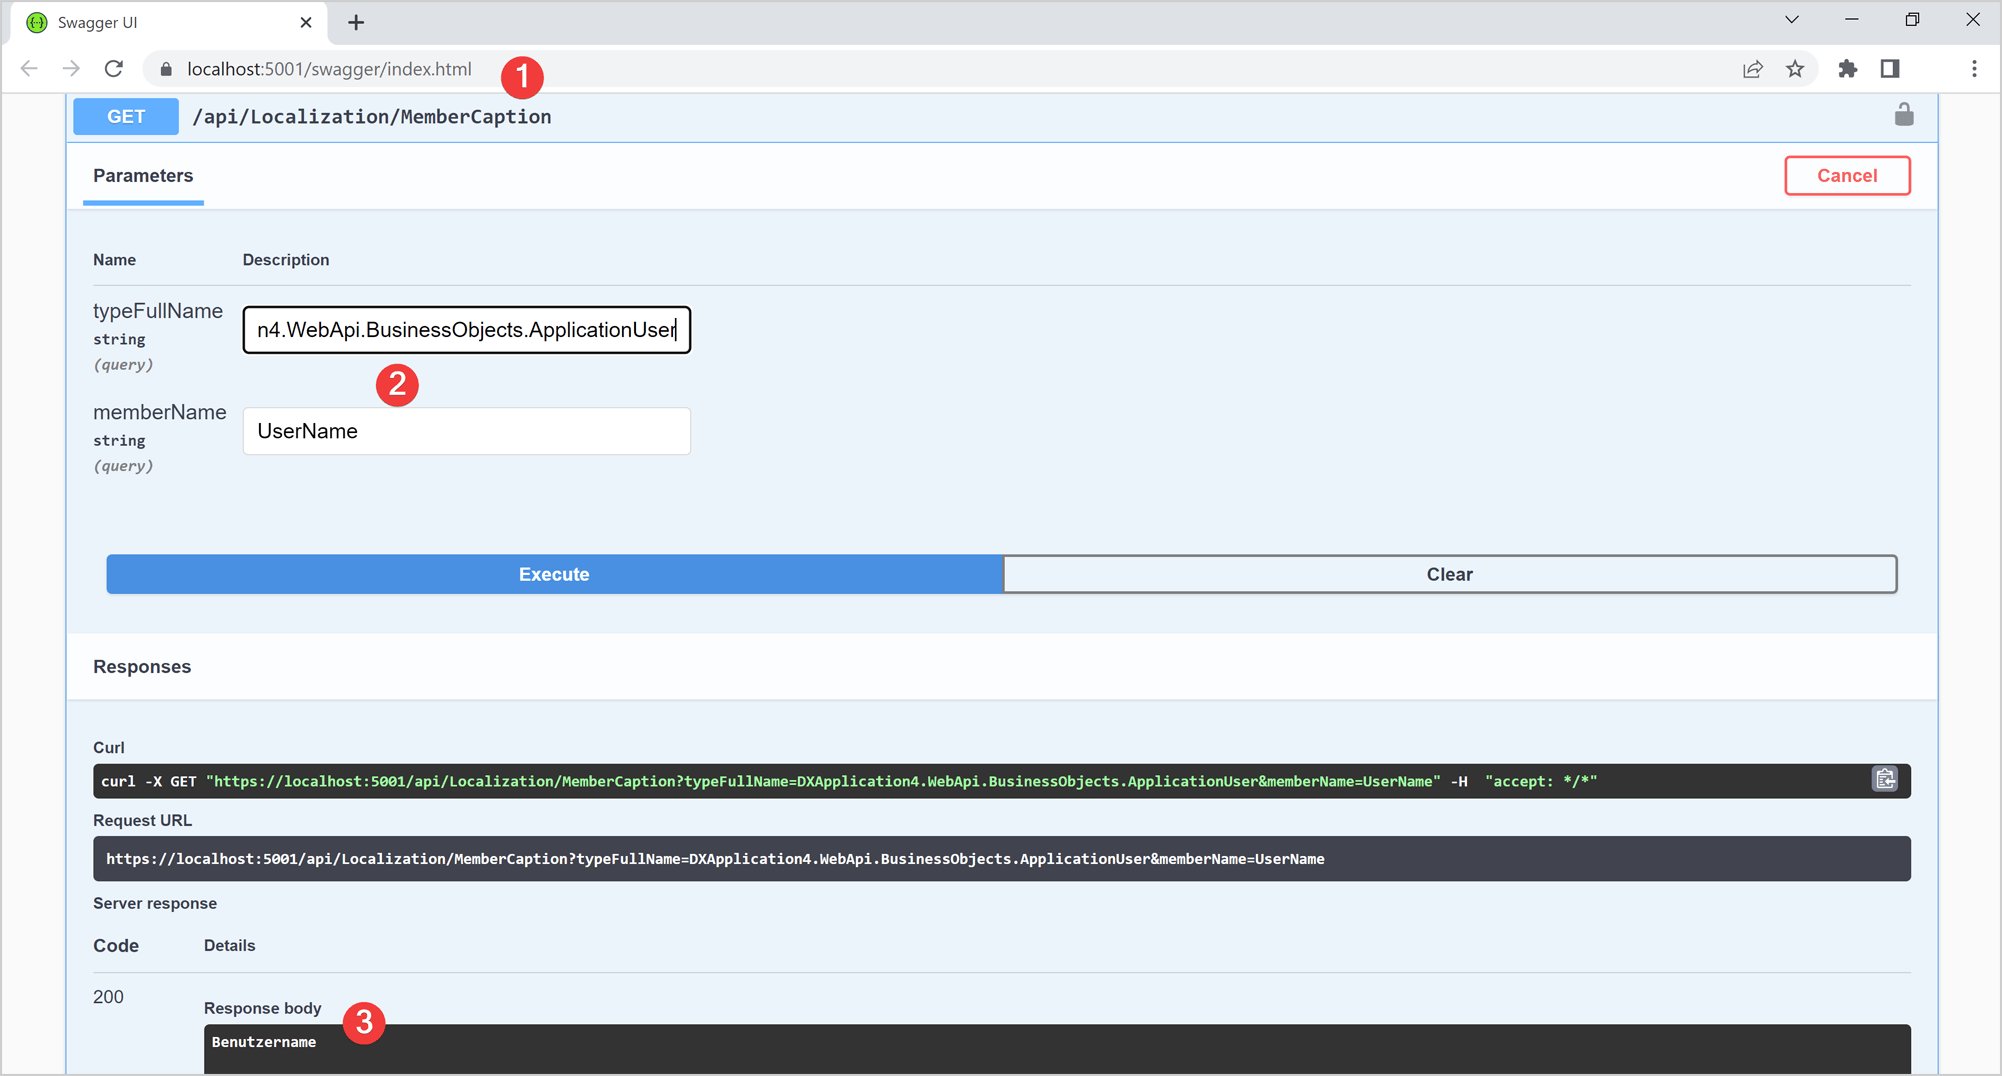Click the Swagger UI favicon in the tab
This screenshot has height=1076, width=2002.
tap(37, 22)
